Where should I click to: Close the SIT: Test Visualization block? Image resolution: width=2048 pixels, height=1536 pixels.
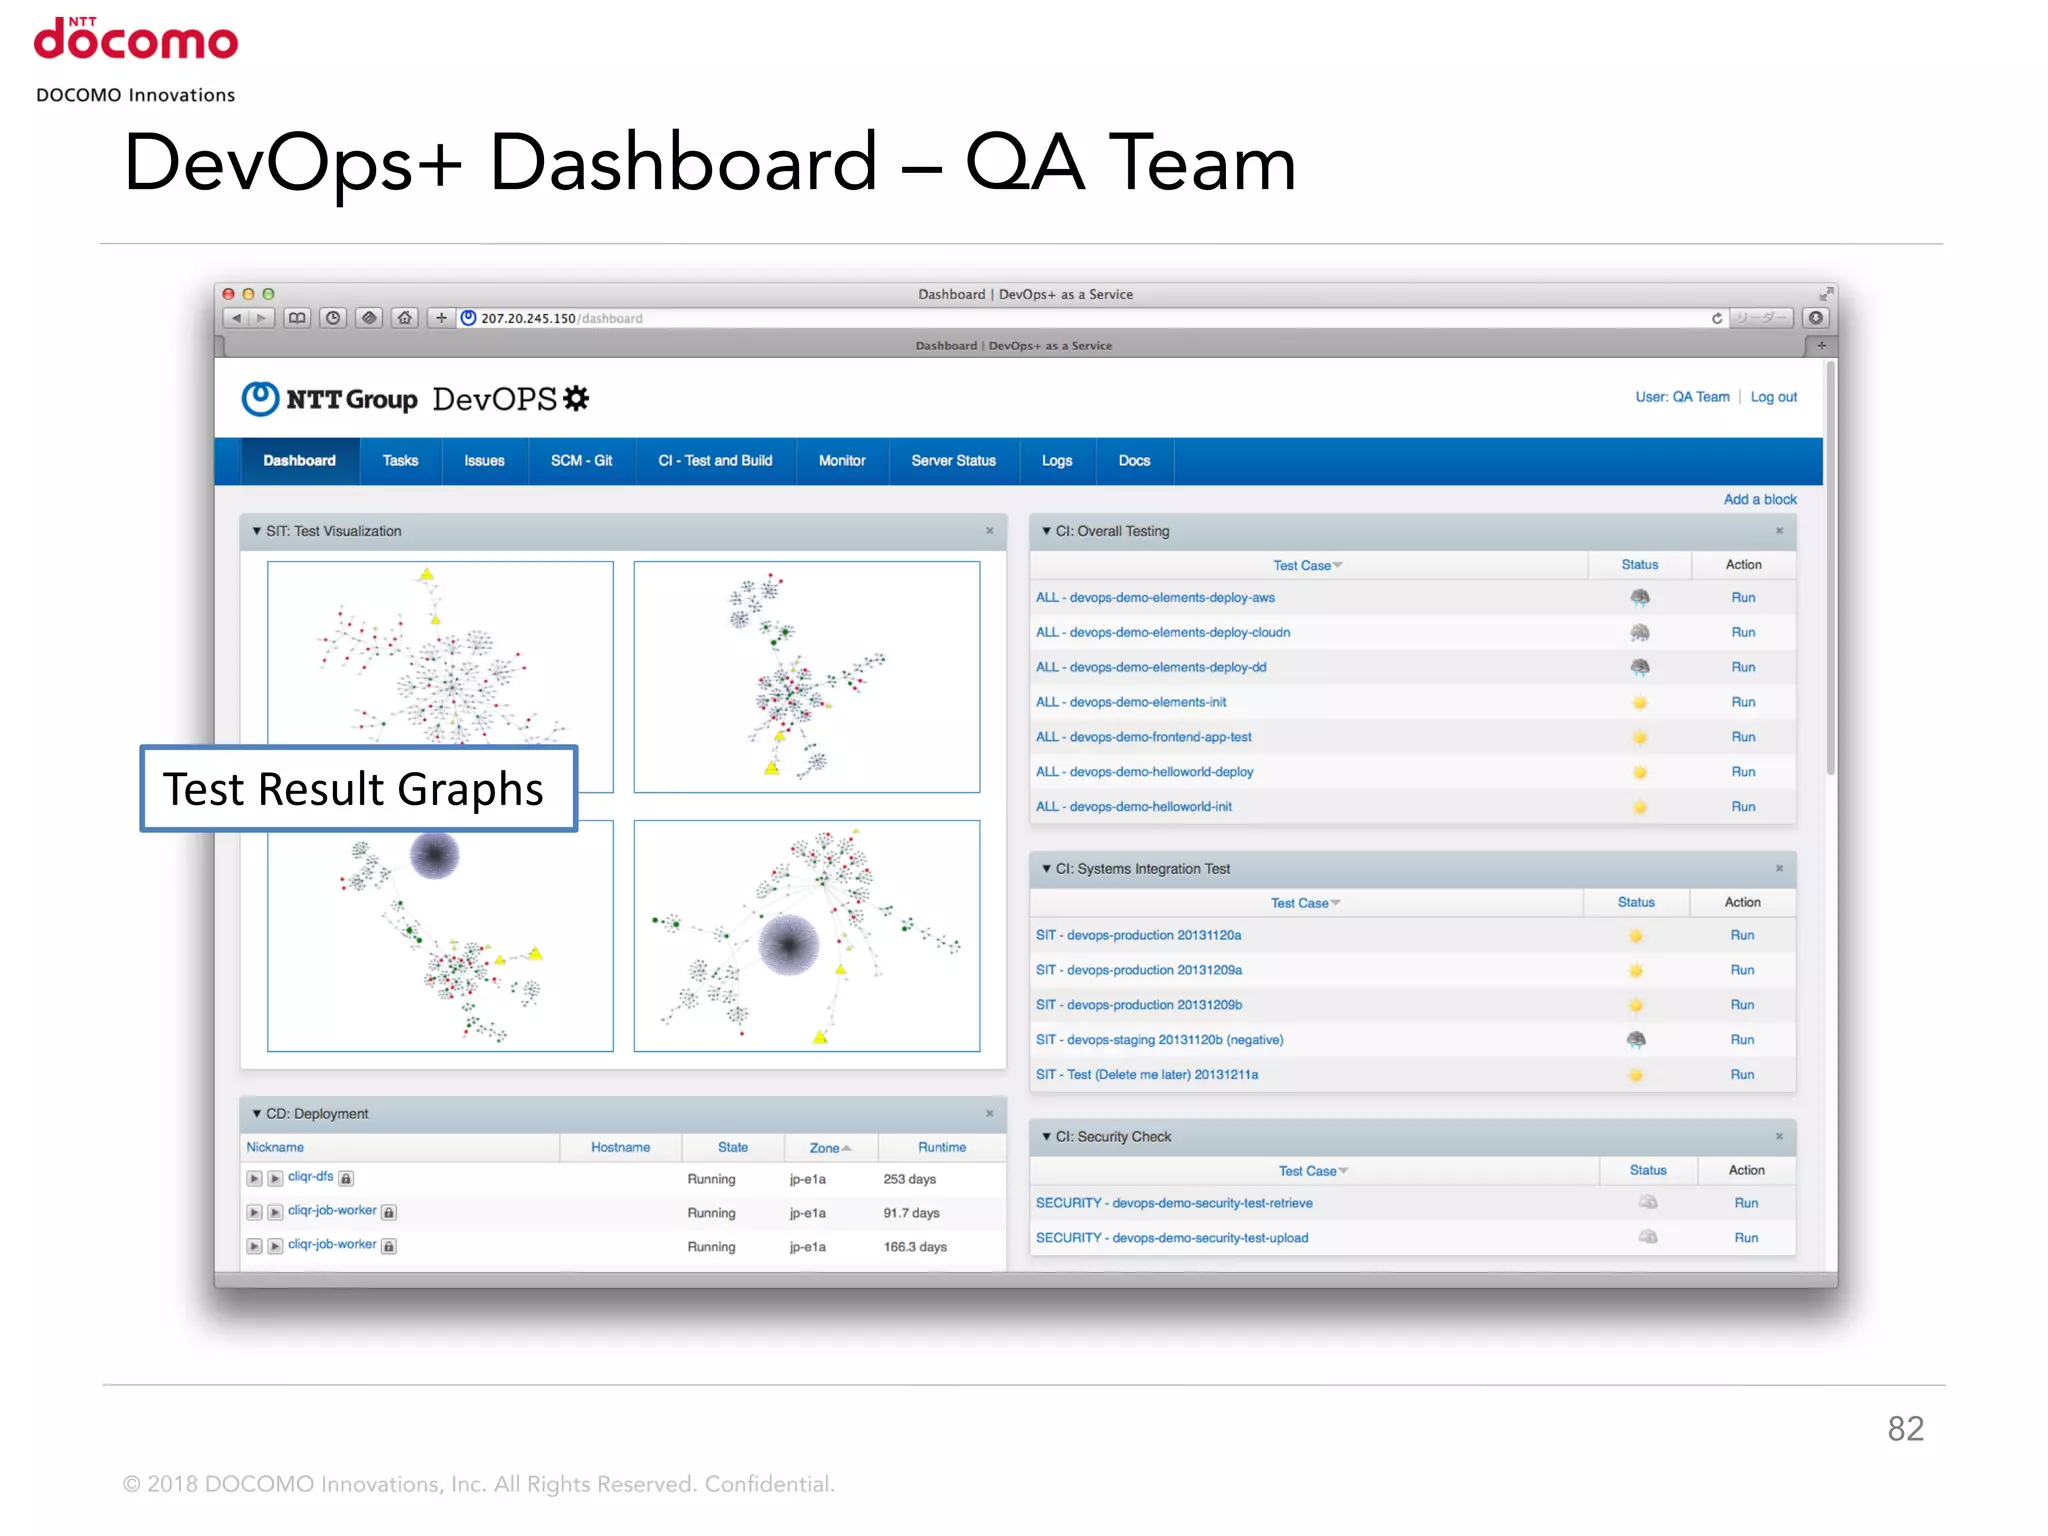click(x=990, y=531)
